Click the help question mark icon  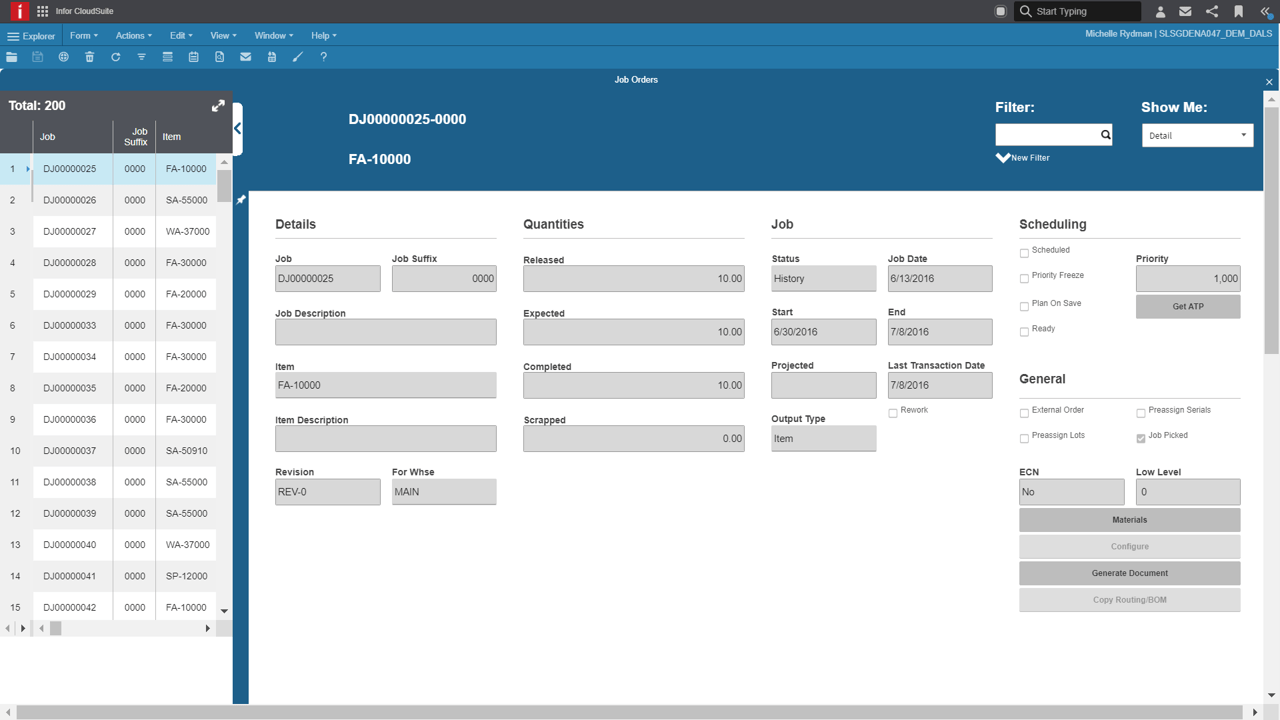(x=322, y=57)
